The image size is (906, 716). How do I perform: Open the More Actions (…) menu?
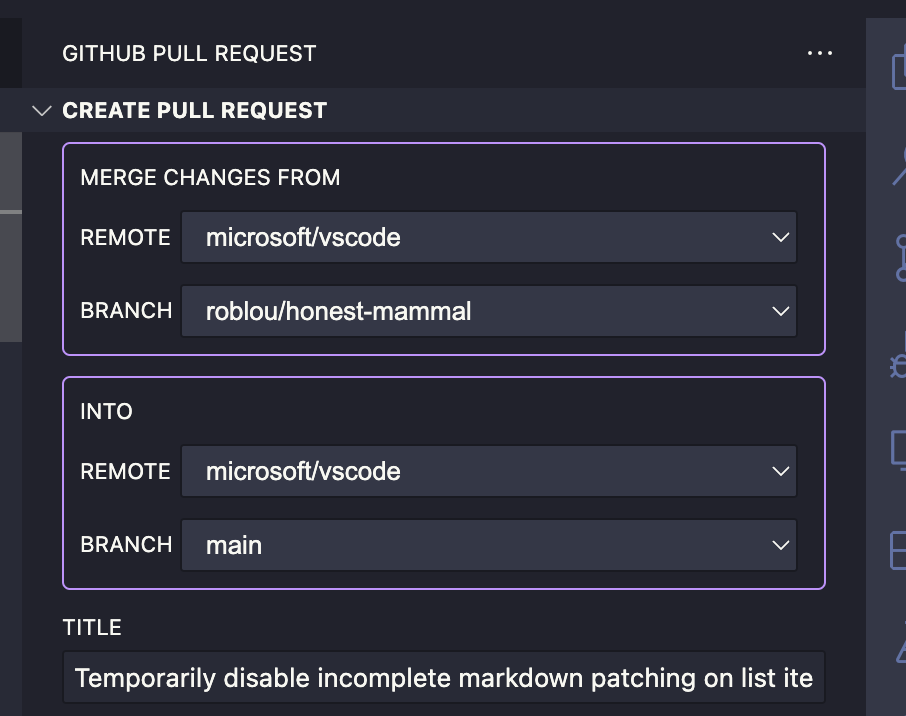click(x=819, y=53)
